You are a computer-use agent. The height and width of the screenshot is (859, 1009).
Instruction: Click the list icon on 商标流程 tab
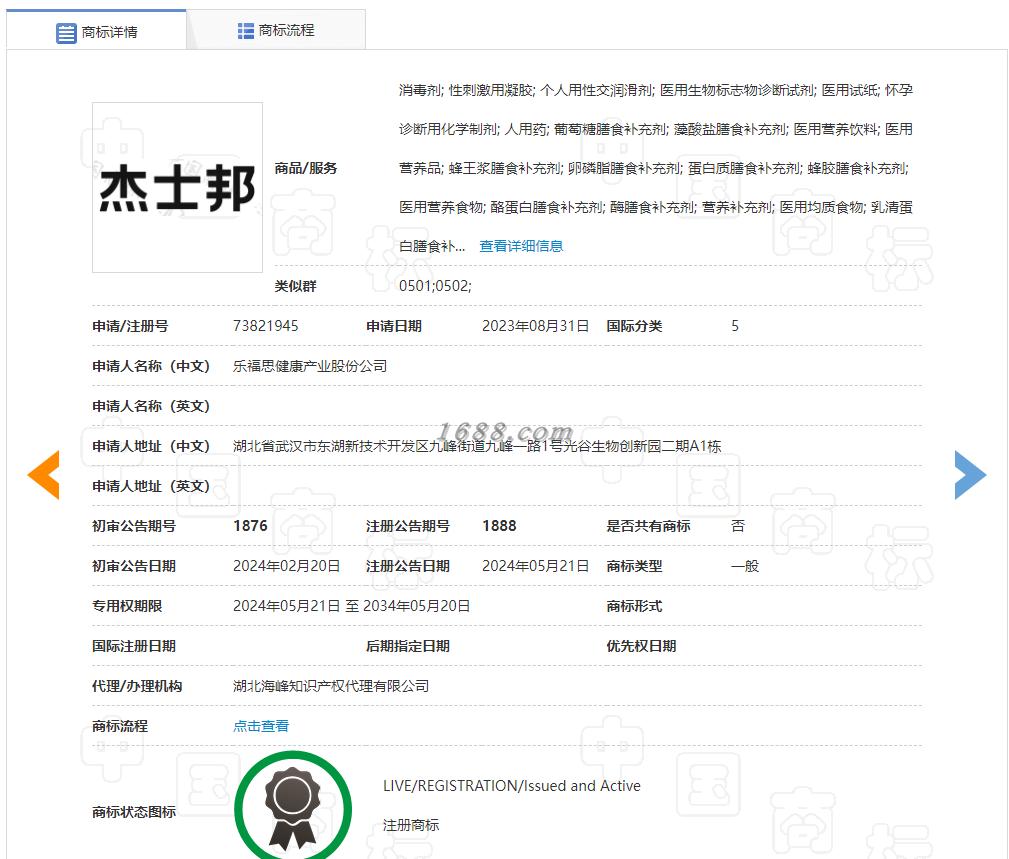(245, 30)
